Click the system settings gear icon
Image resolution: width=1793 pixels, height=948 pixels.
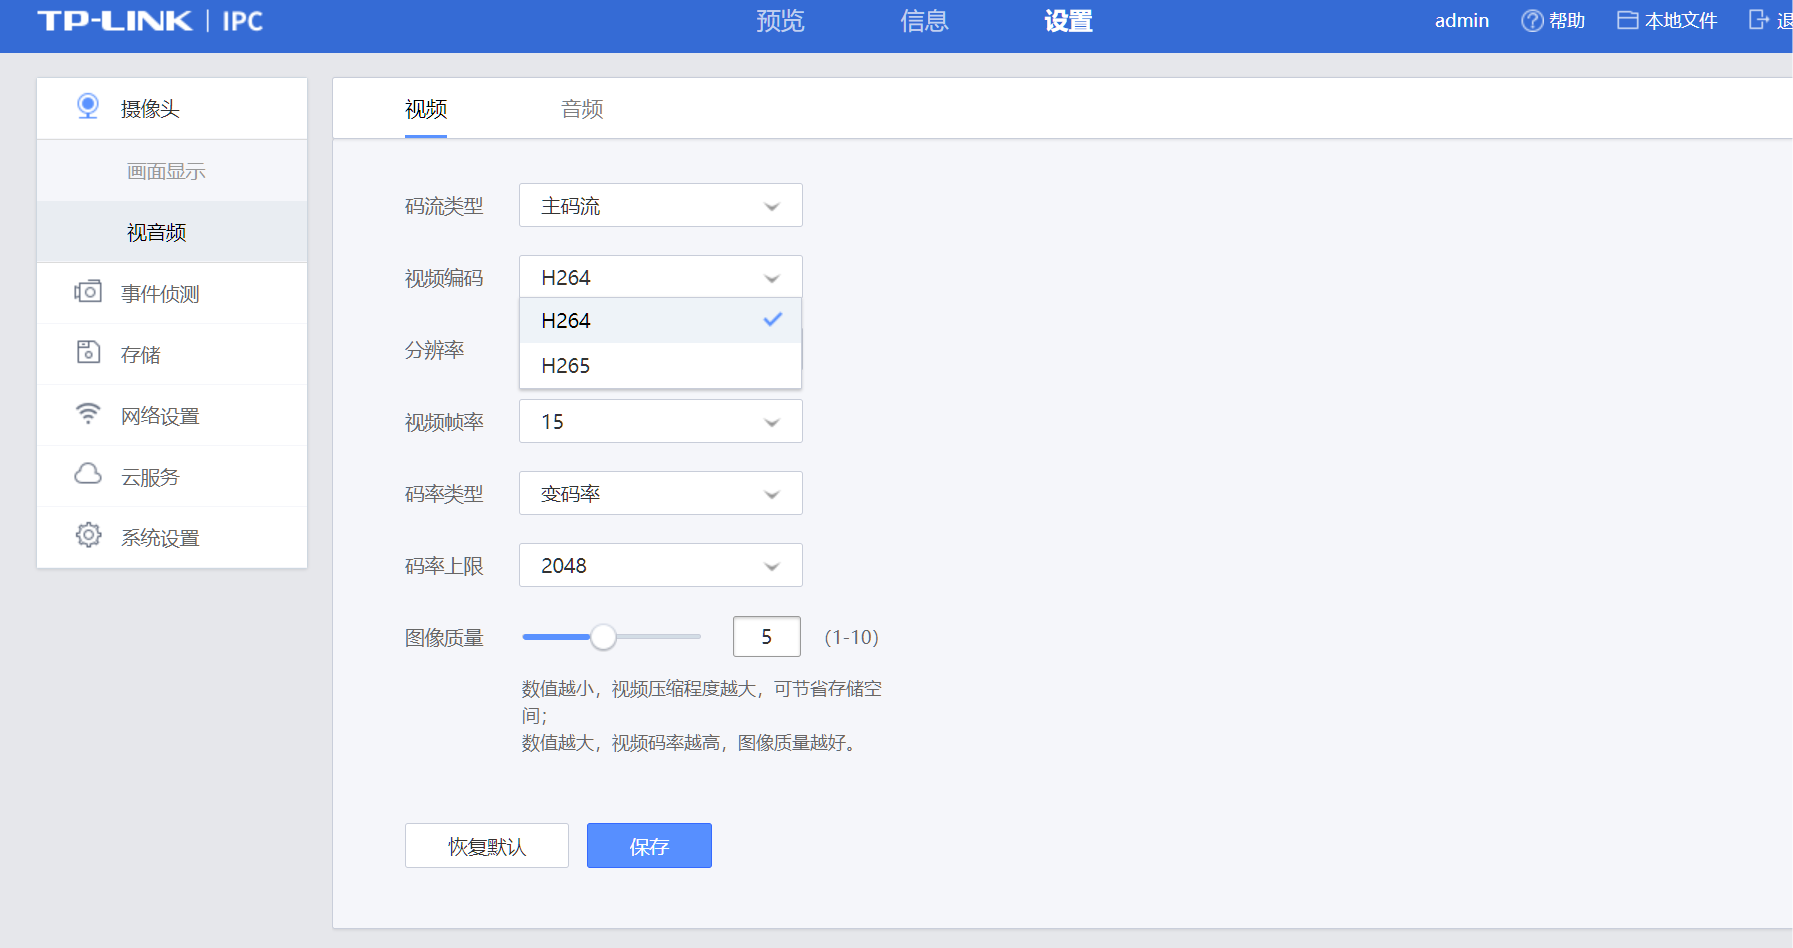click(x=88, y=535)
